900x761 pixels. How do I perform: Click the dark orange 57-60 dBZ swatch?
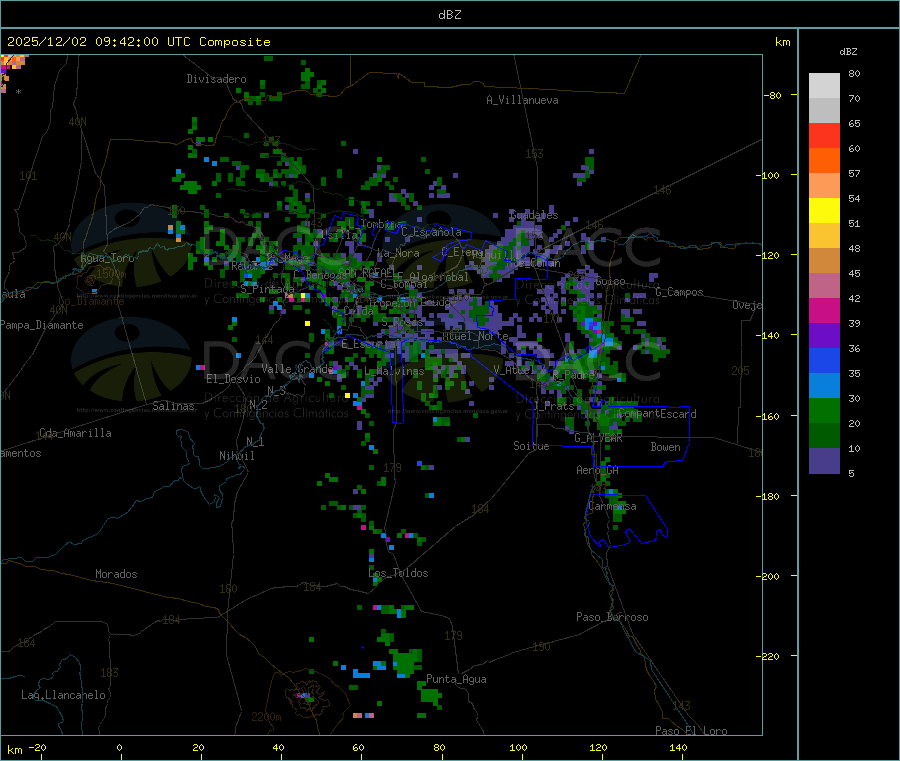[824, 161]
